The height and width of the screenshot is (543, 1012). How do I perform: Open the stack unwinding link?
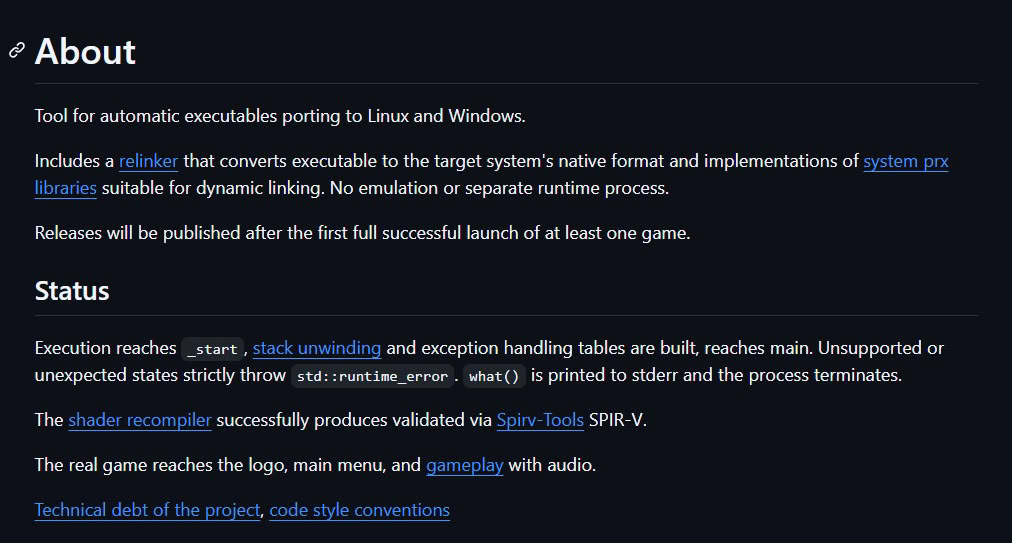tap(317, 348)
